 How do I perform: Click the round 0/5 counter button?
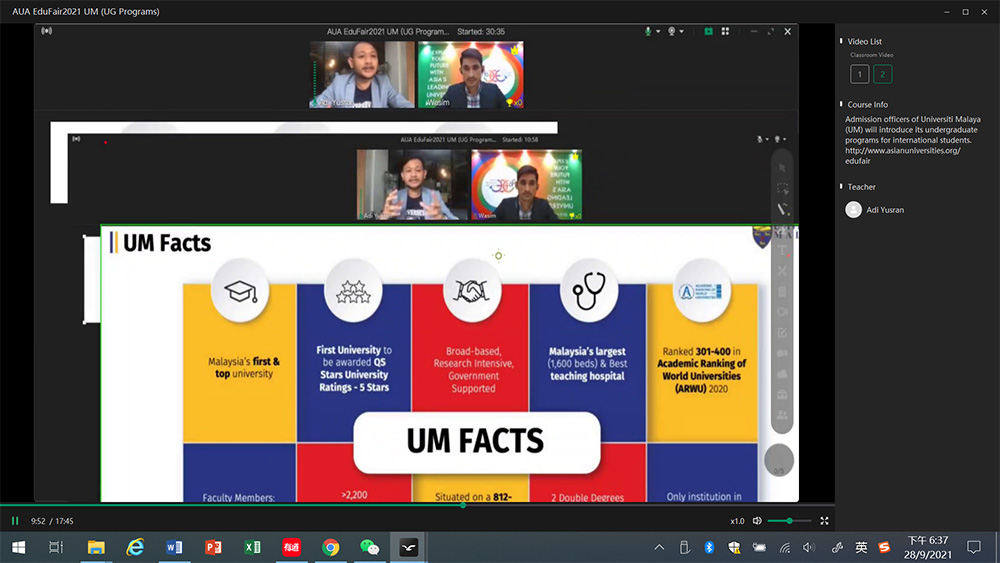click(779, 460)
